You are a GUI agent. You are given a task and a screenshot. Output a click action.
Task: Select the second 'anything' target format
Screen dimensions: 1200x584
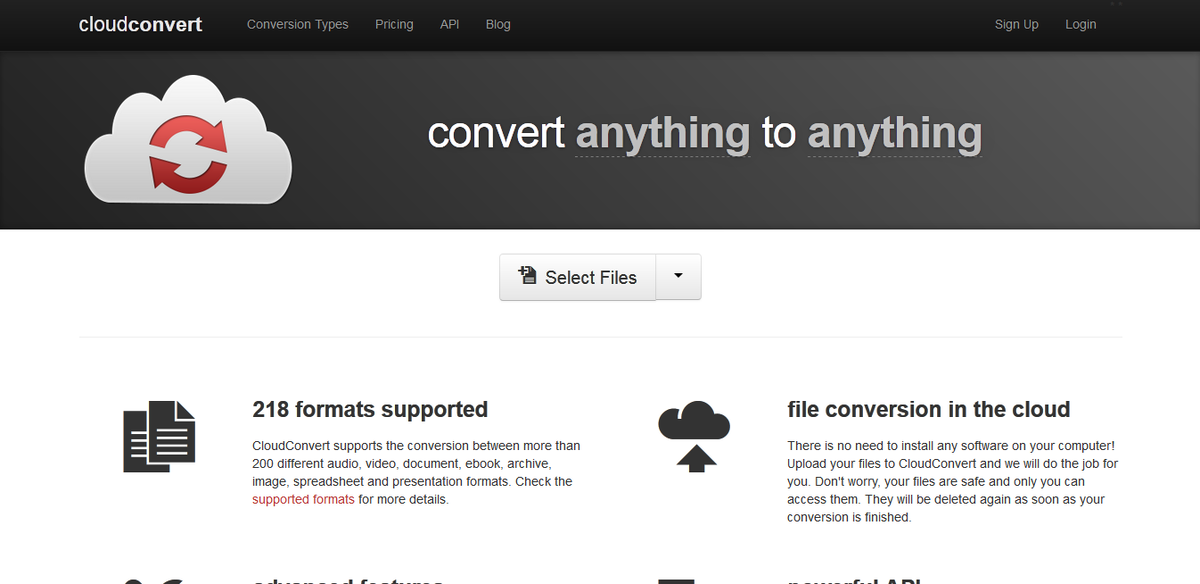click(894, 134)
